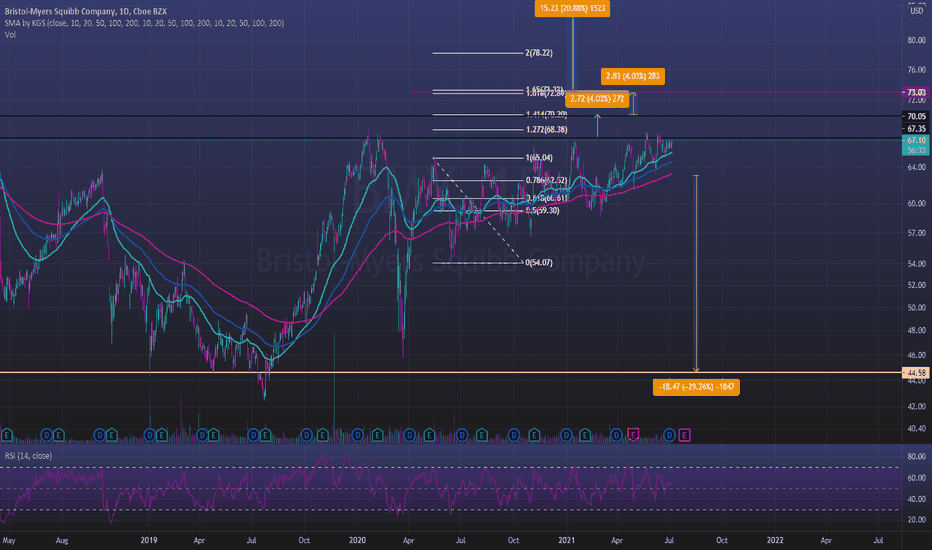The height and width of the screenshot is (550, 932).
Task: Click the Aug label on time axis
Action: coord(62,540)
